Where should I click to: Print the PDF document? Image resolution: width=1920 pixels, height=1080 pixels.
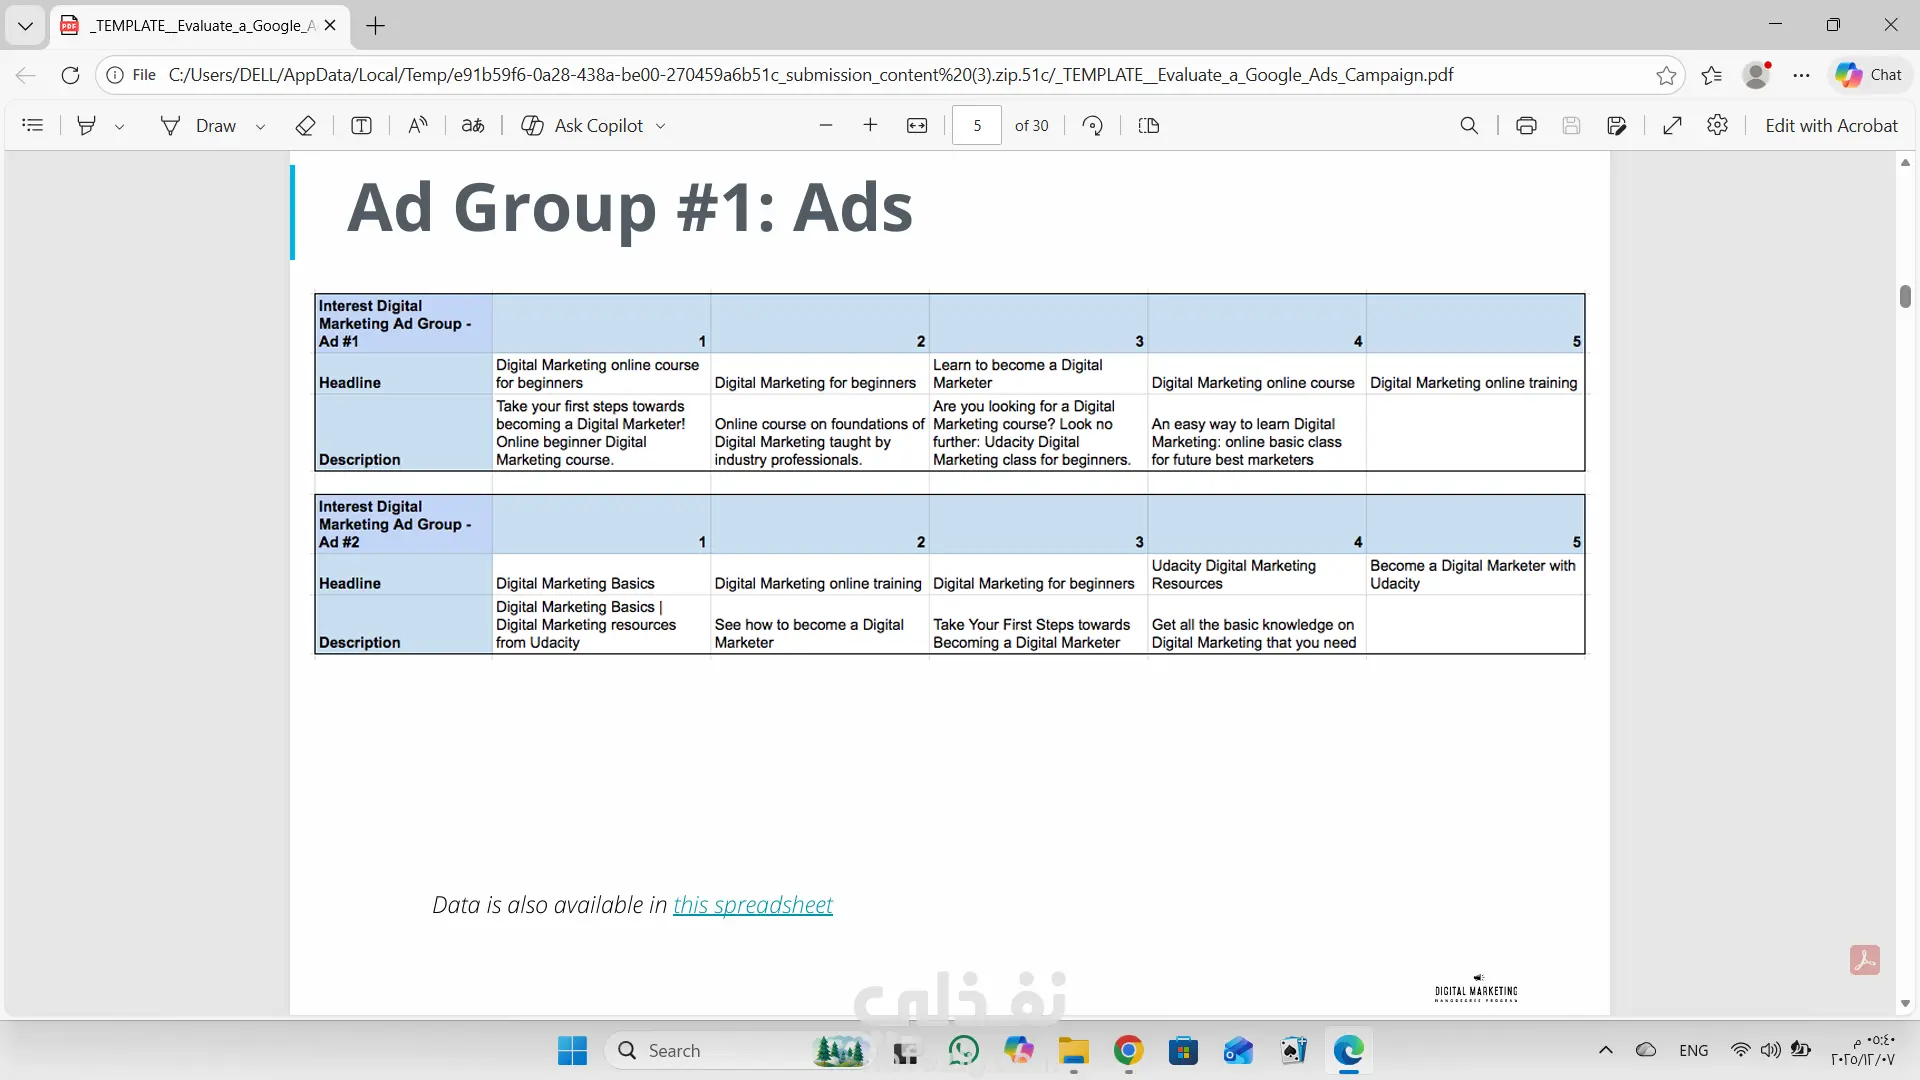coord(1526,126)
